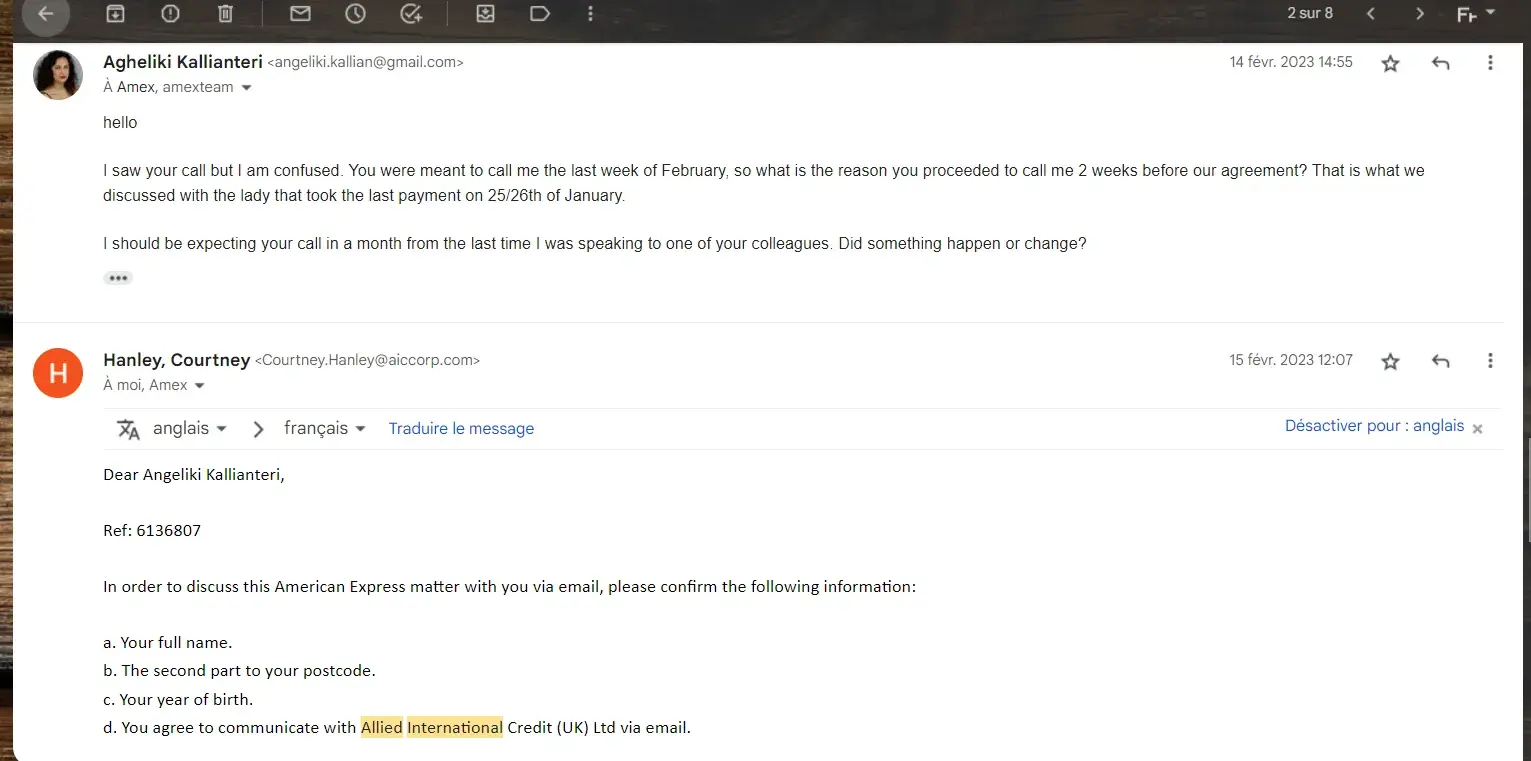Click Désactiver pour : anglais link
This screenshot has width=1531, height=761.
tap(1374, 426)
